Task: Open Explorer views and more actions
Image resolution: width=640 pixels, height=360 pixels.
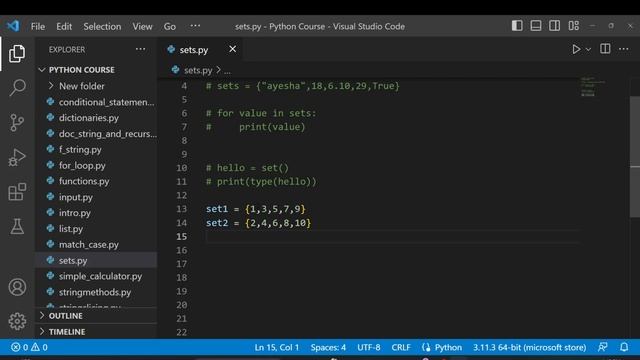Action: [140, 49]
